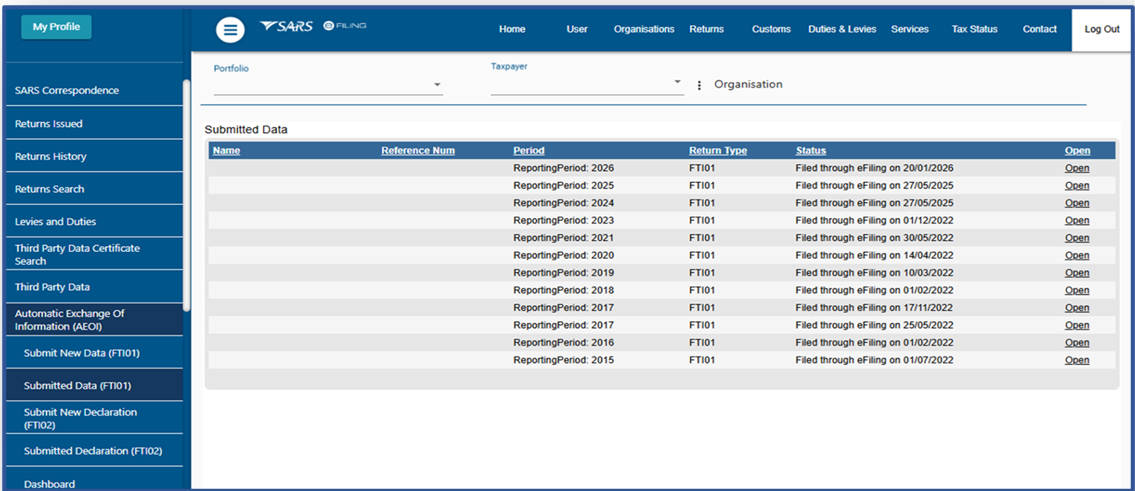Click the My Profile button
1135x491 pixels.
pyautogui.click(x=56, y=27)
